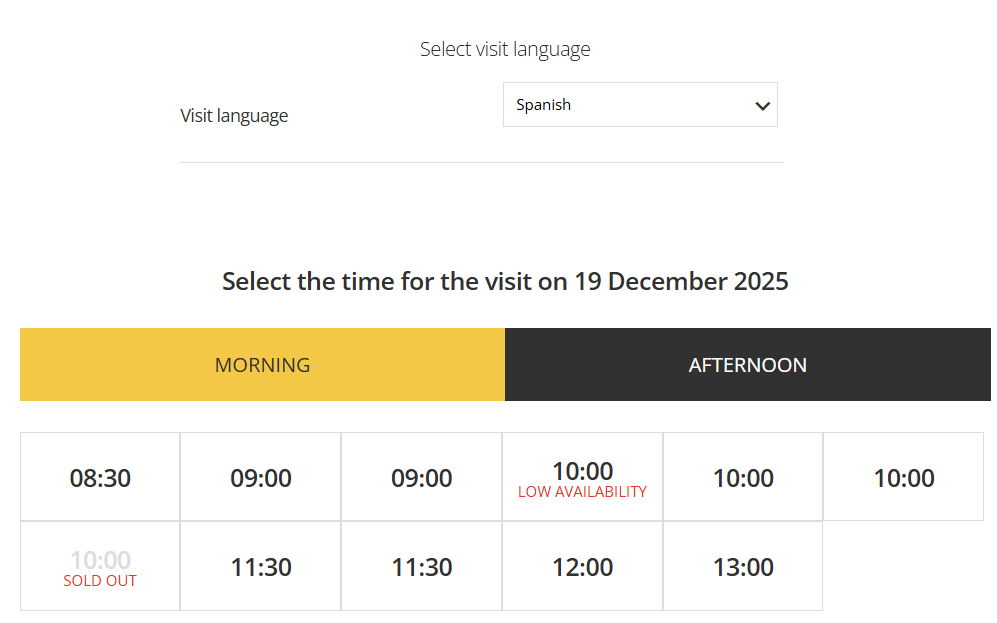The image size is (997, 623).
Task: Choose the second 09:00 time slot
Action: point(422,478)
